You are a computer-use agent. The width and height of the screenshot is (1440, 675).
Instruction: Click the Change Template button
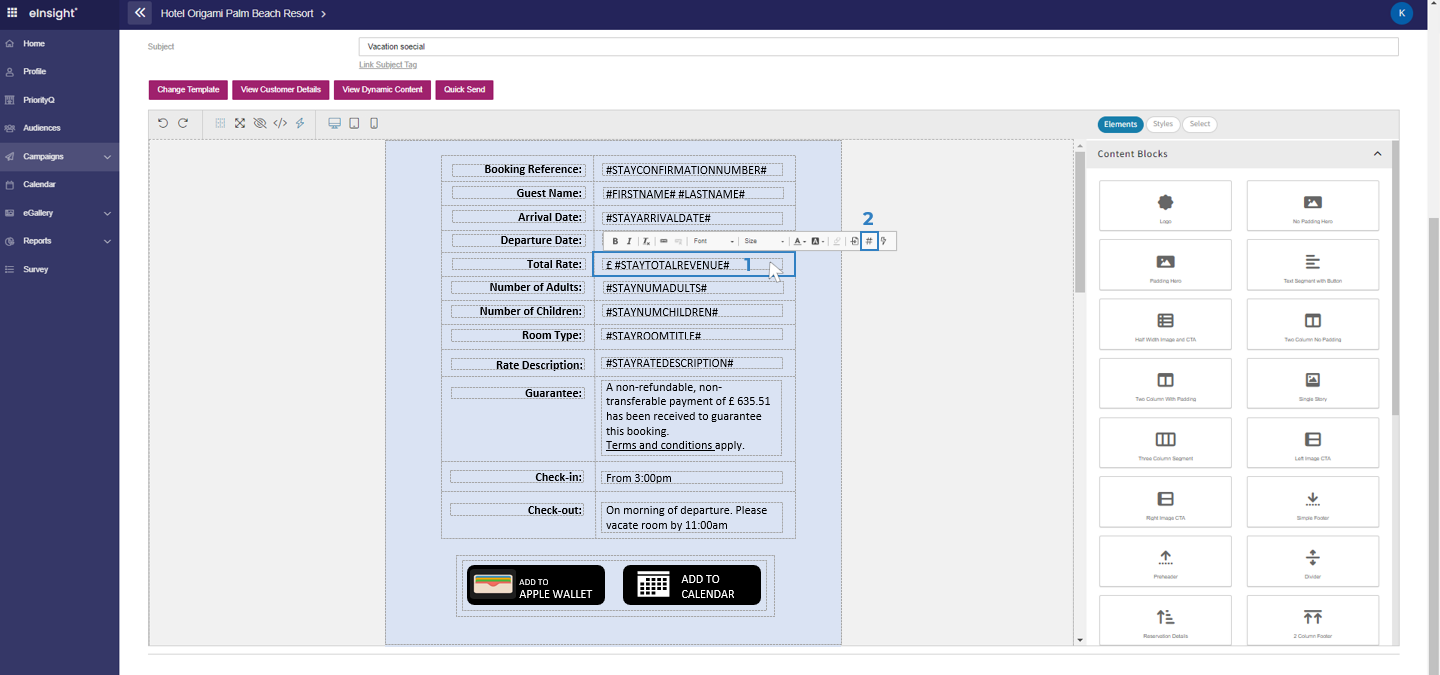[188, 90]
